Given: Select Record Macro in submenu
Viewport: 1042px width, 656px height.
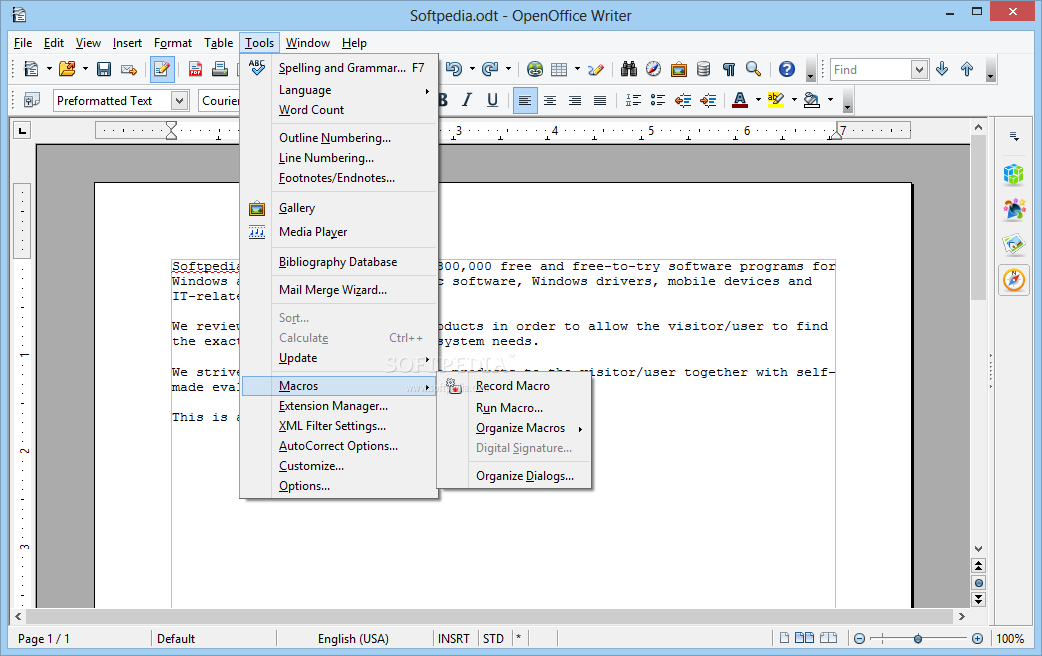Looking at the screenshot, I should point(514,386).
